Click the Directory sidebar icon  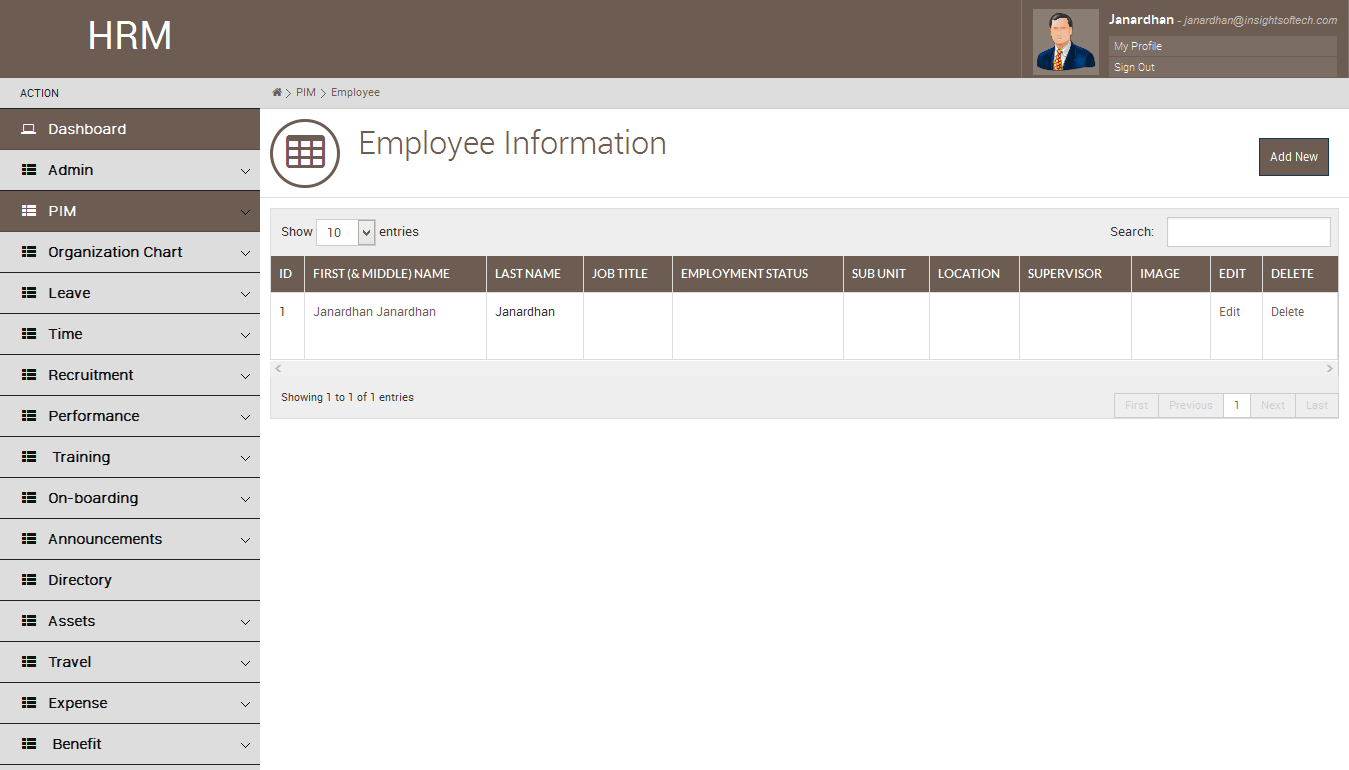click(30, 580)
